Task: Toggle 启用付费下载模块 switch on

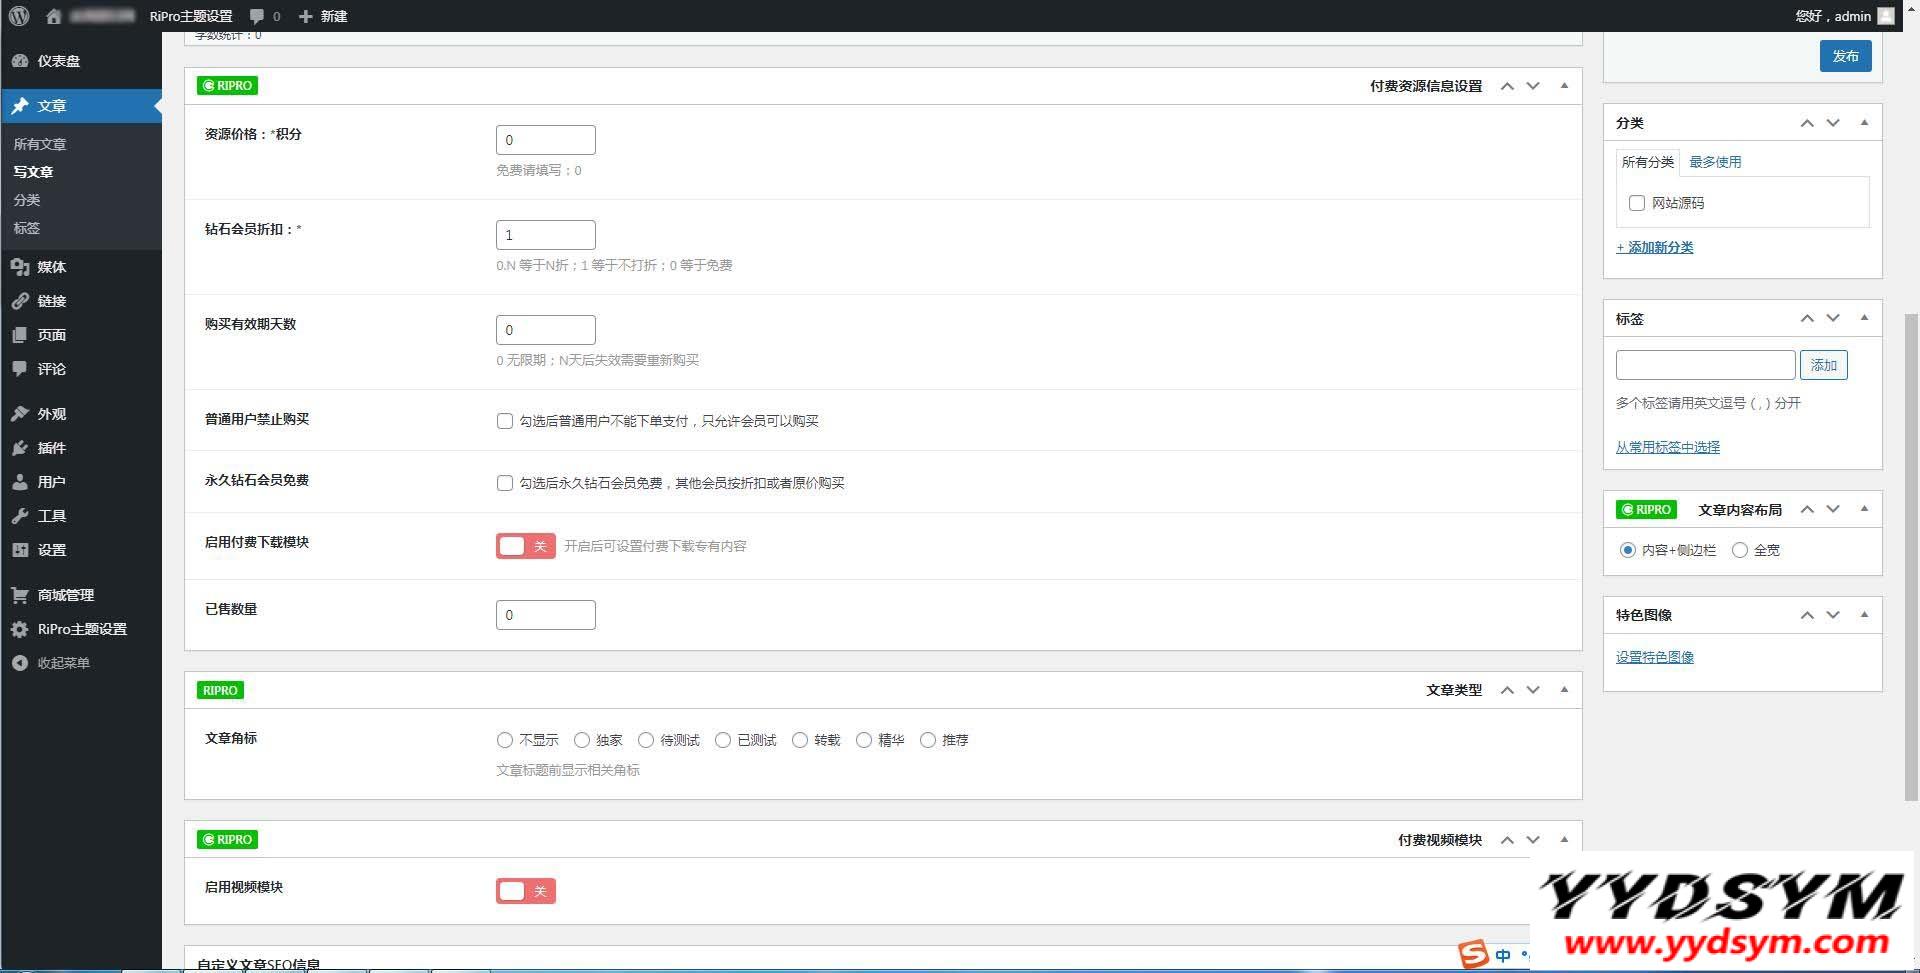Action: click(x=525, y=546)
